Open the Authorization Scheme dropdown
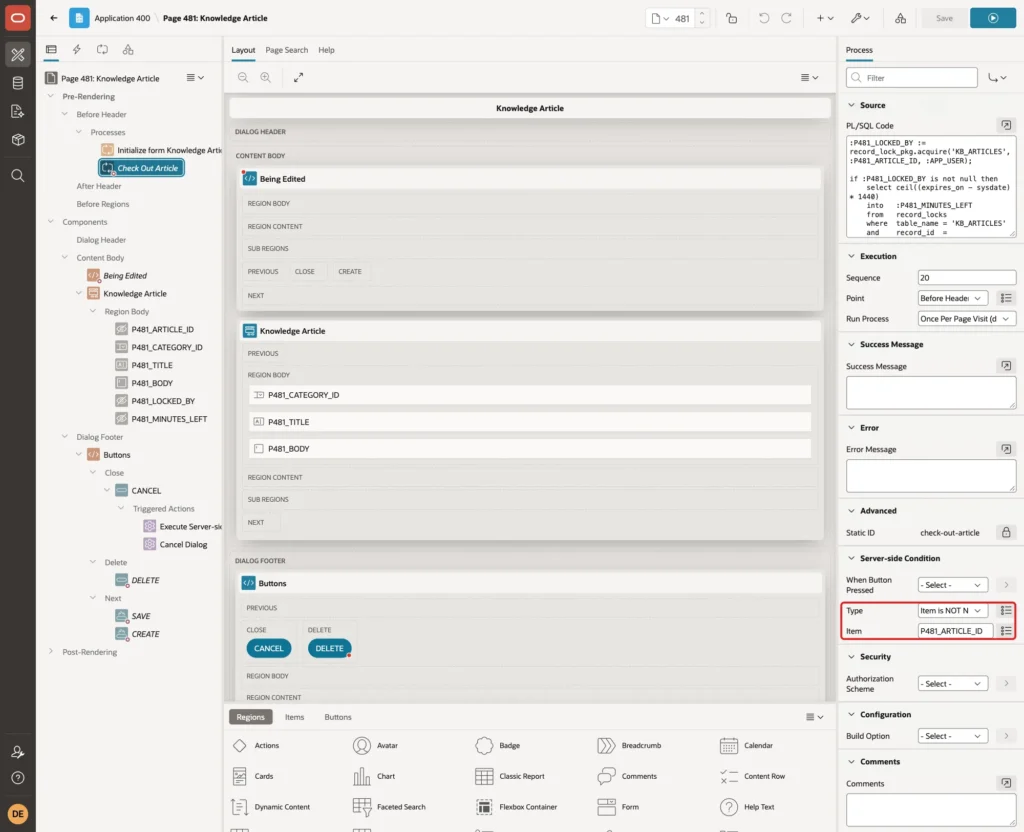 coord(952,684)
